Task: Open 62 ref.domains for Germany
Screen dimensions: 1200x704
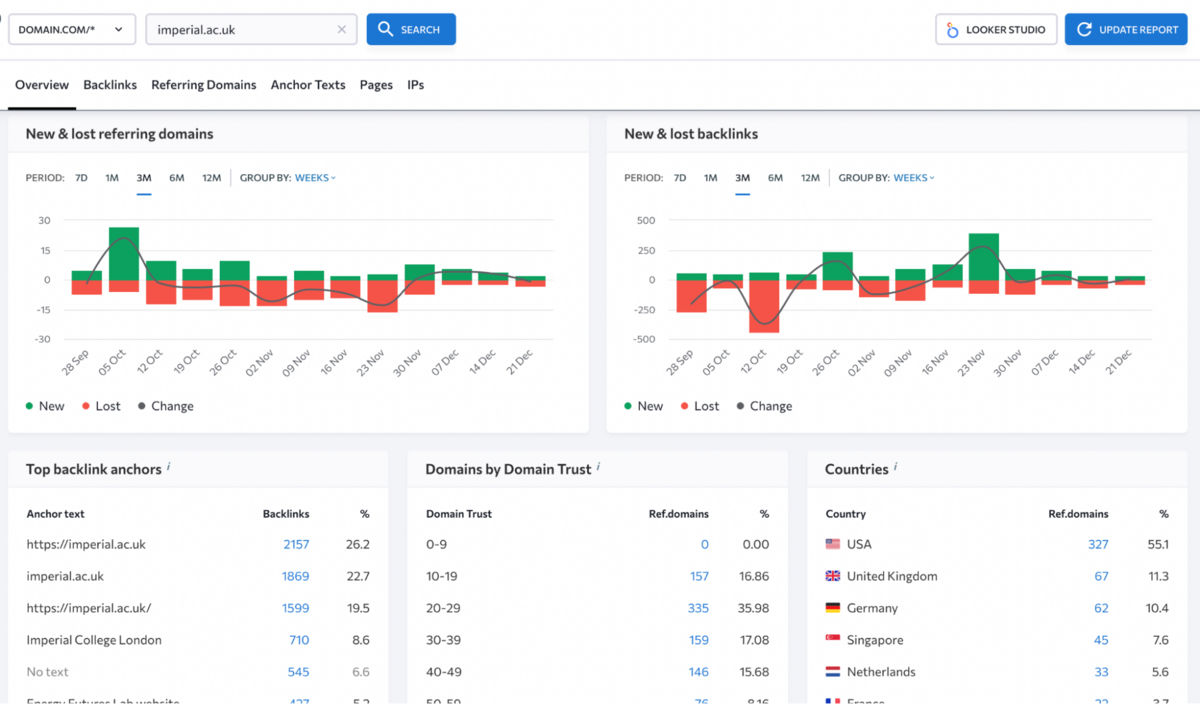Action: tap(1102, 608)
